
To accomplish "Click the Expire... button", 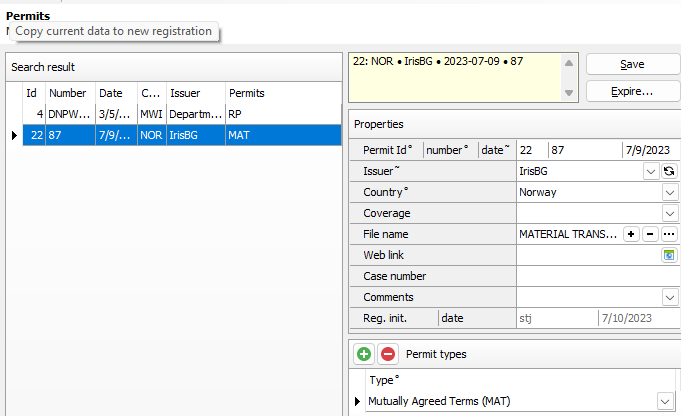I will (633, 91).
